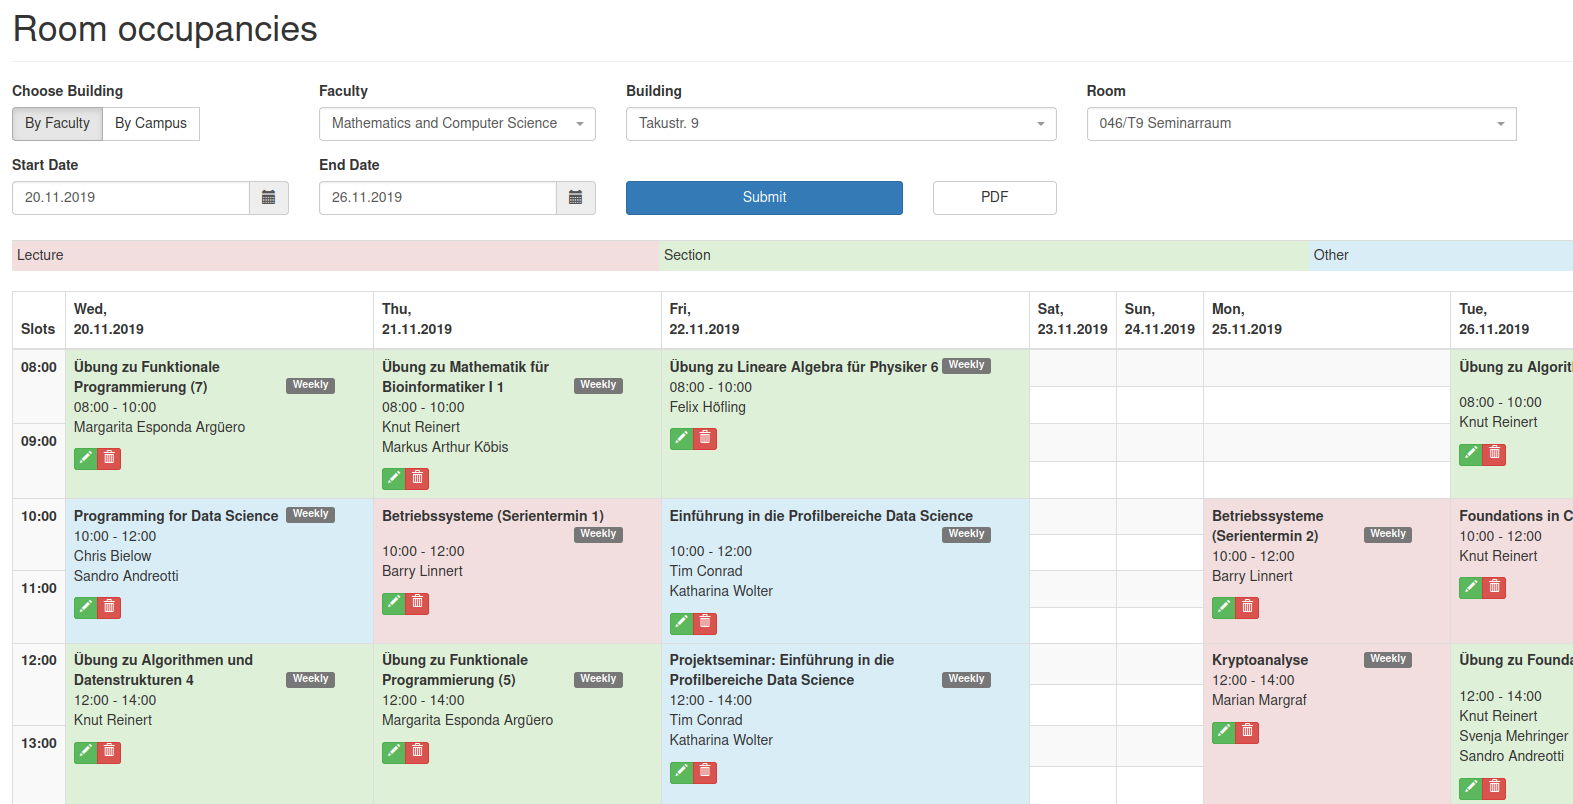Submit the room occupancy query
This screenshot has height=804, width=1573.
click(764, 198)
